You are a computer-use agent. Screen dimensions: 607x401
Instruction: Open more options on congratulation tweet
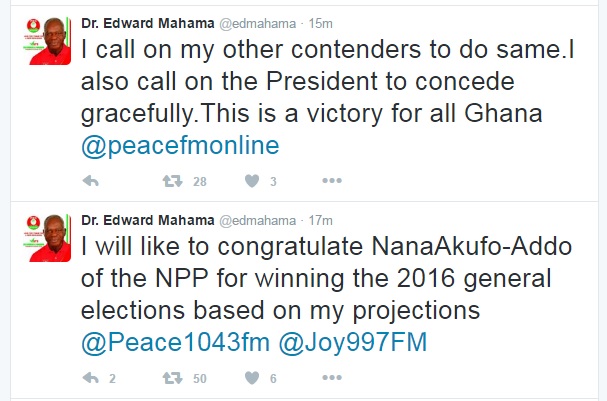332,378
